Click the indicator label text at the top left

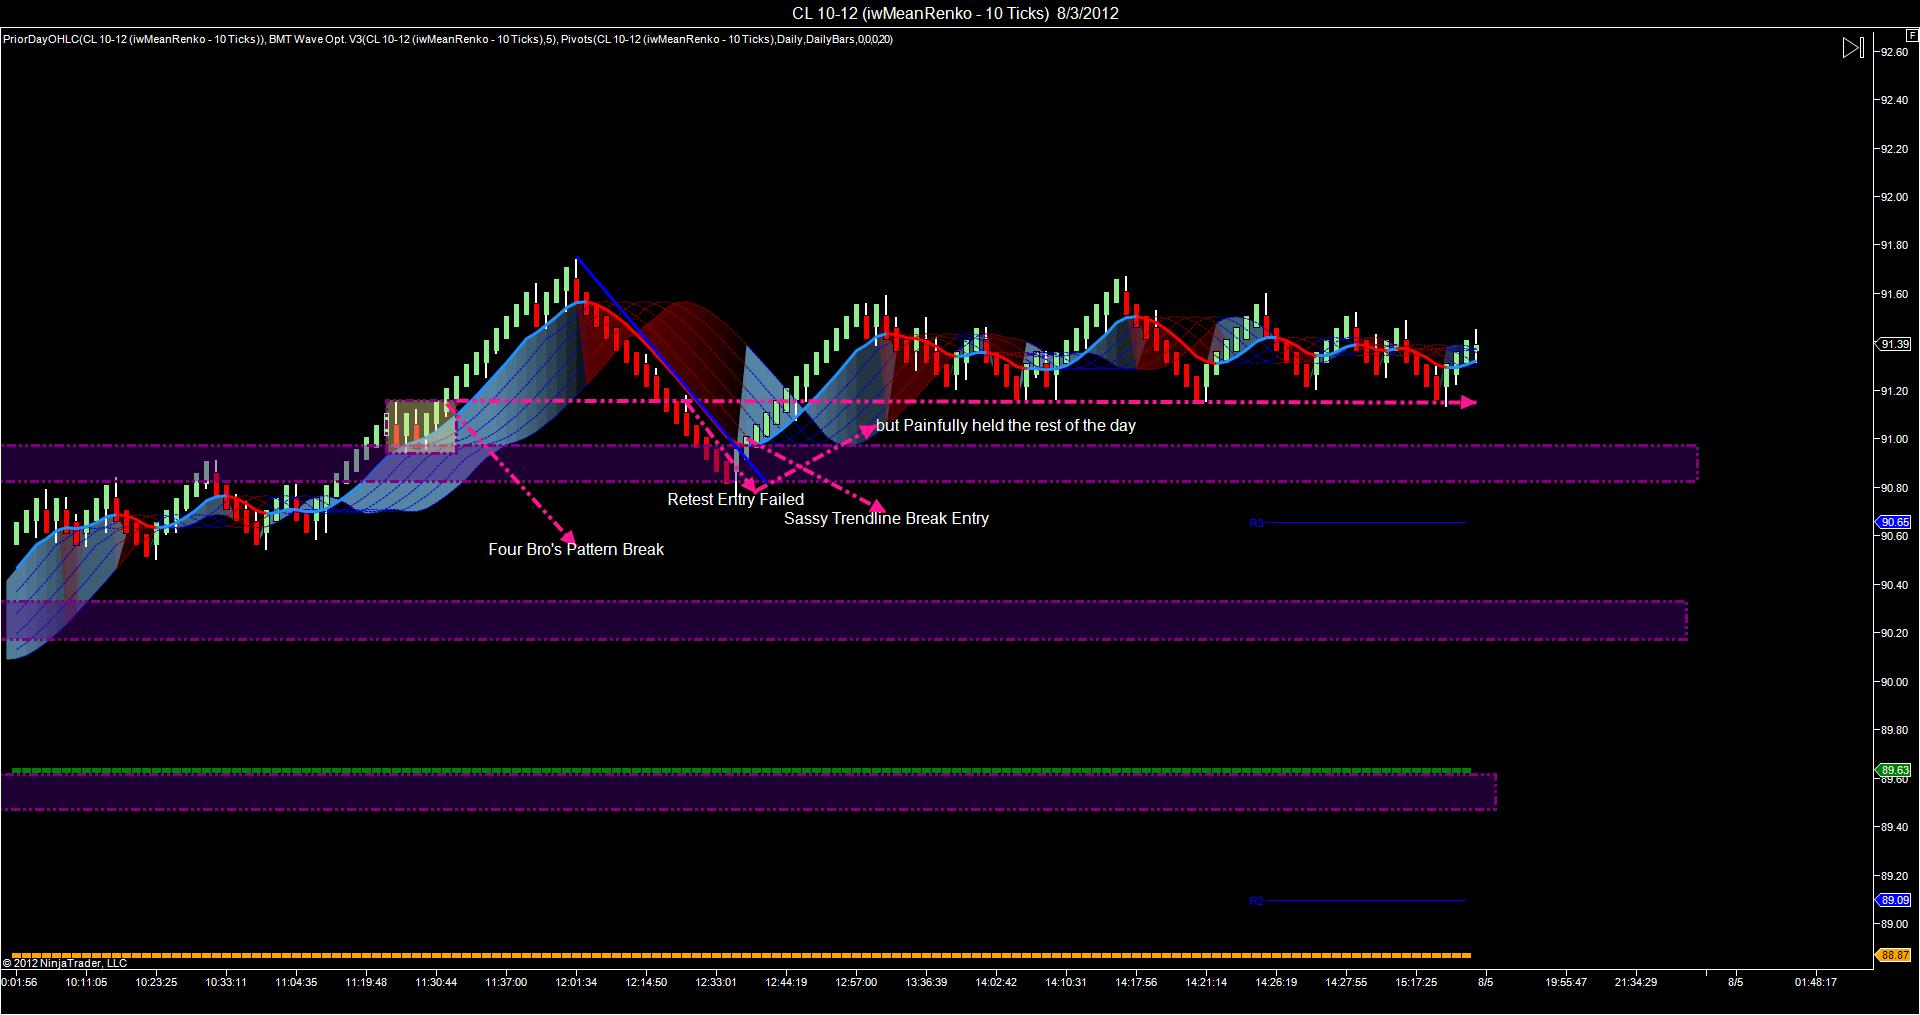click(x=448, y=39)
